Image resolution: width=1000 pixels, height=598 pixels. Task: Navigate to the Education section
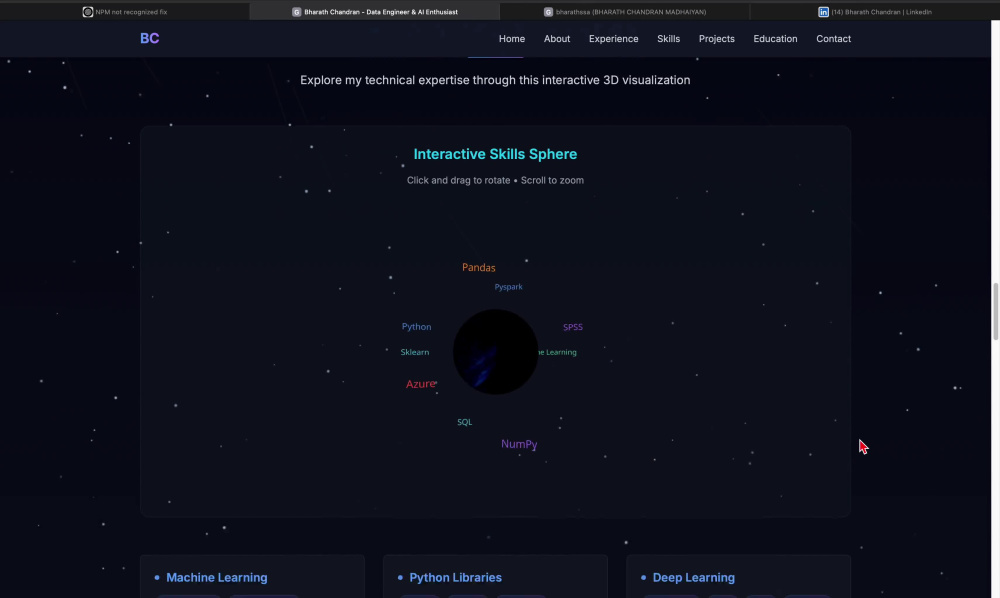775,39
